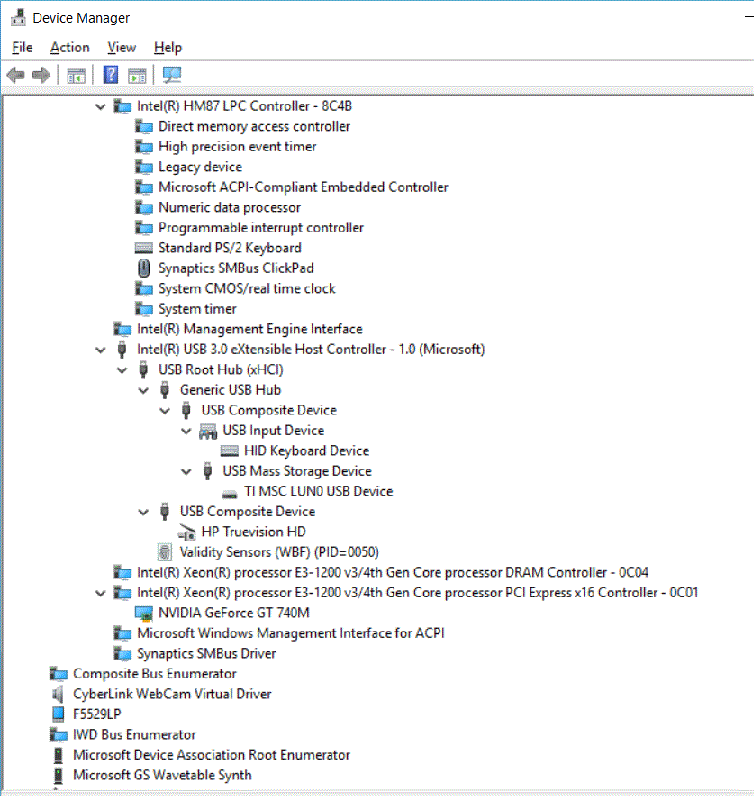Select Microsoft Windows Management Interface for ACPI

coord(291,633)
